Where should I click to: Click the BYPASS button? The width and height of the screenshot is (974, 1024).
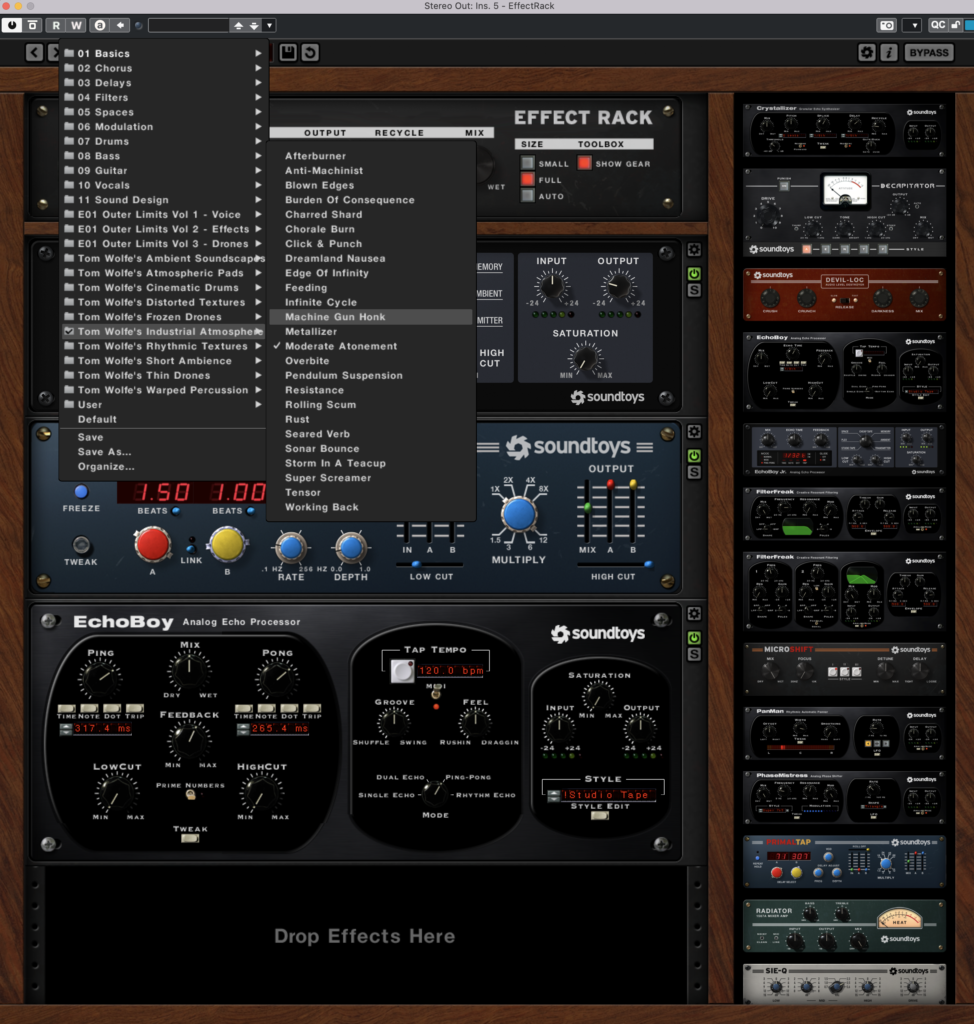[x=928, y=52]
